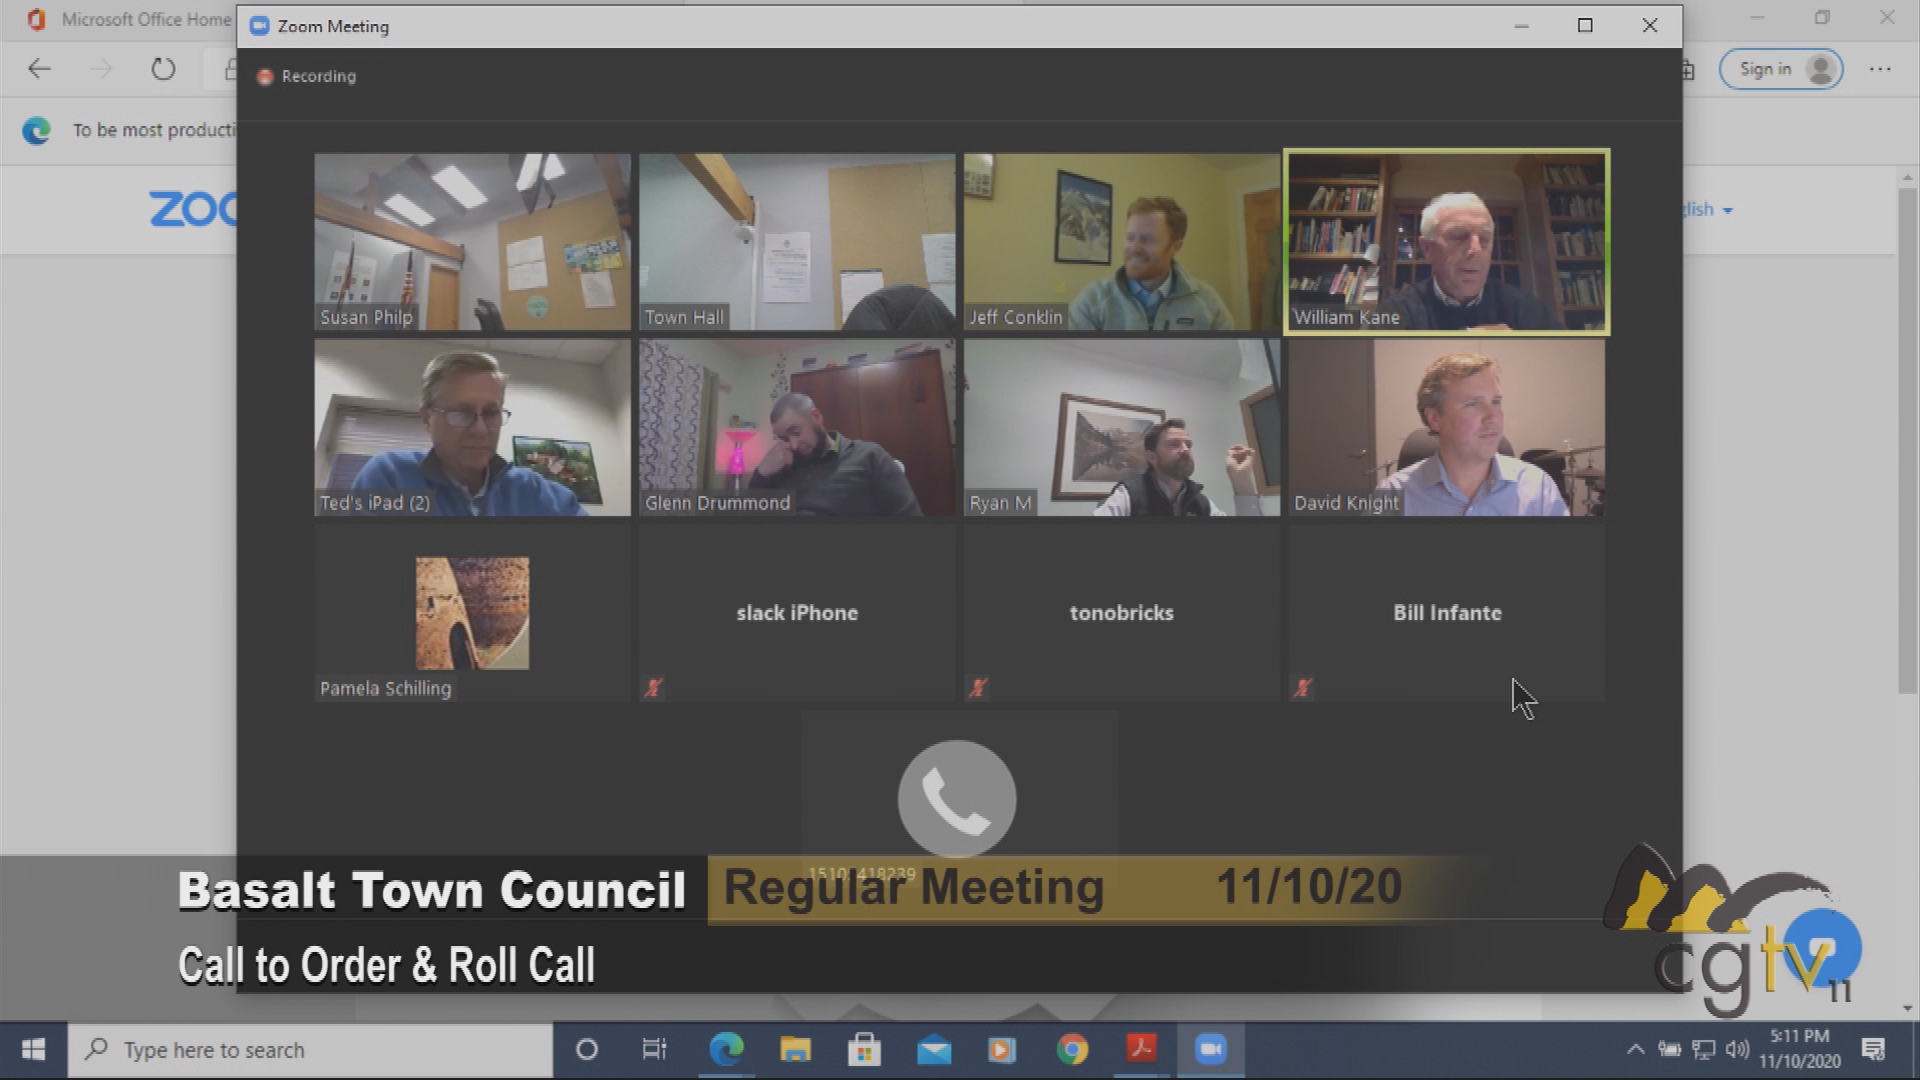1920x1080 pixels.
Task: Select the Town Hall video tile
Action: 797,242
